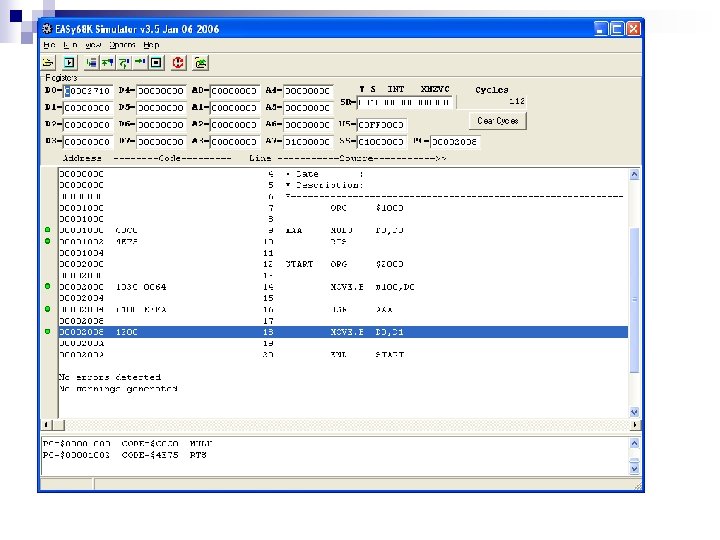Image resolution: width=720 pixels, height=540 pixels.
Task: Close the EASy68K Simulator window
Action: [x=633, y=29]
